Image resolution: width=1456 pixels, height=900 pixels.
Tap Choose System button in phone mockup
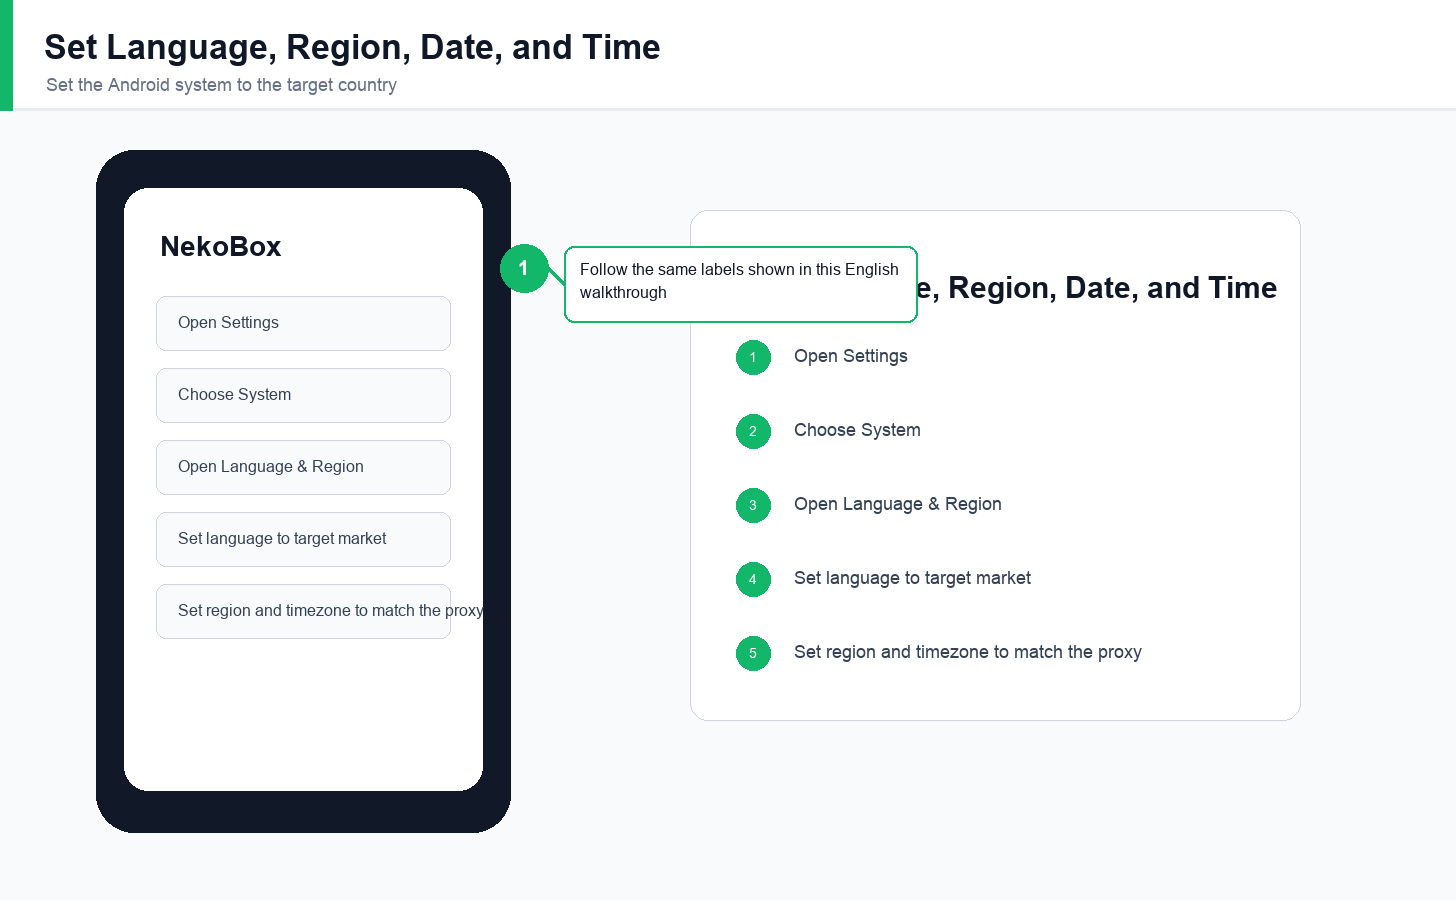303,395
